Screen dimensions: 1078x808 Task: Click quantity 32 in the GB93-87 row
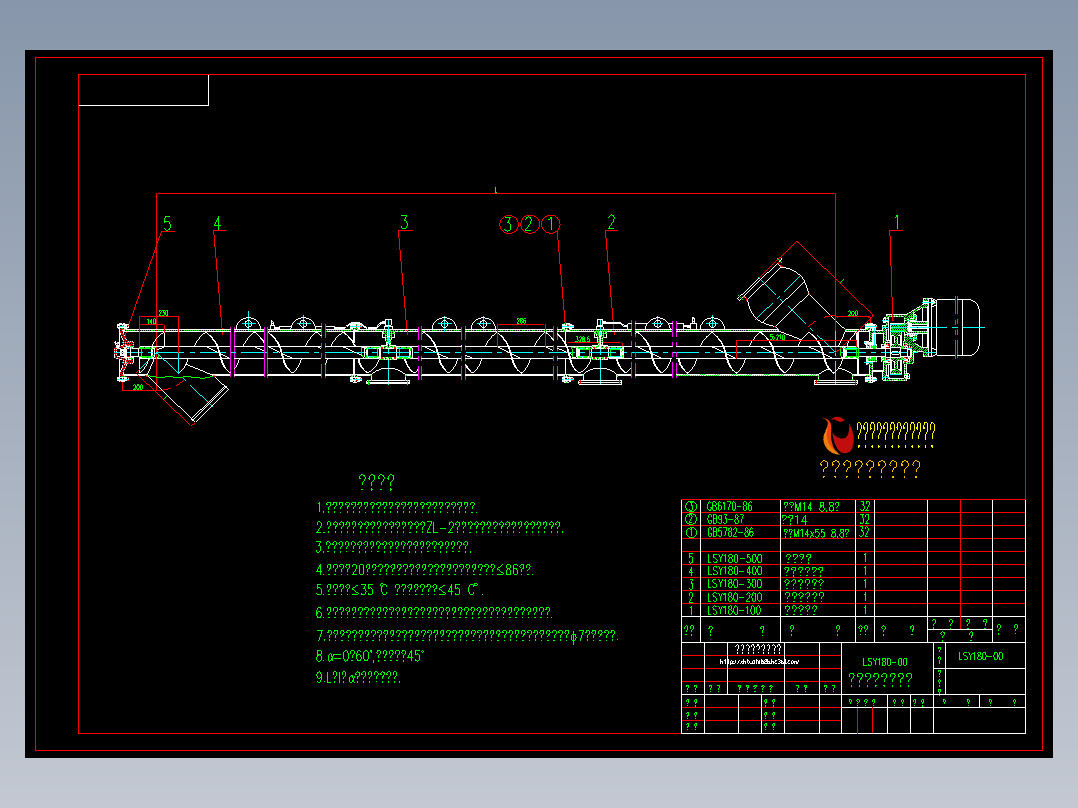coord(864,519)
